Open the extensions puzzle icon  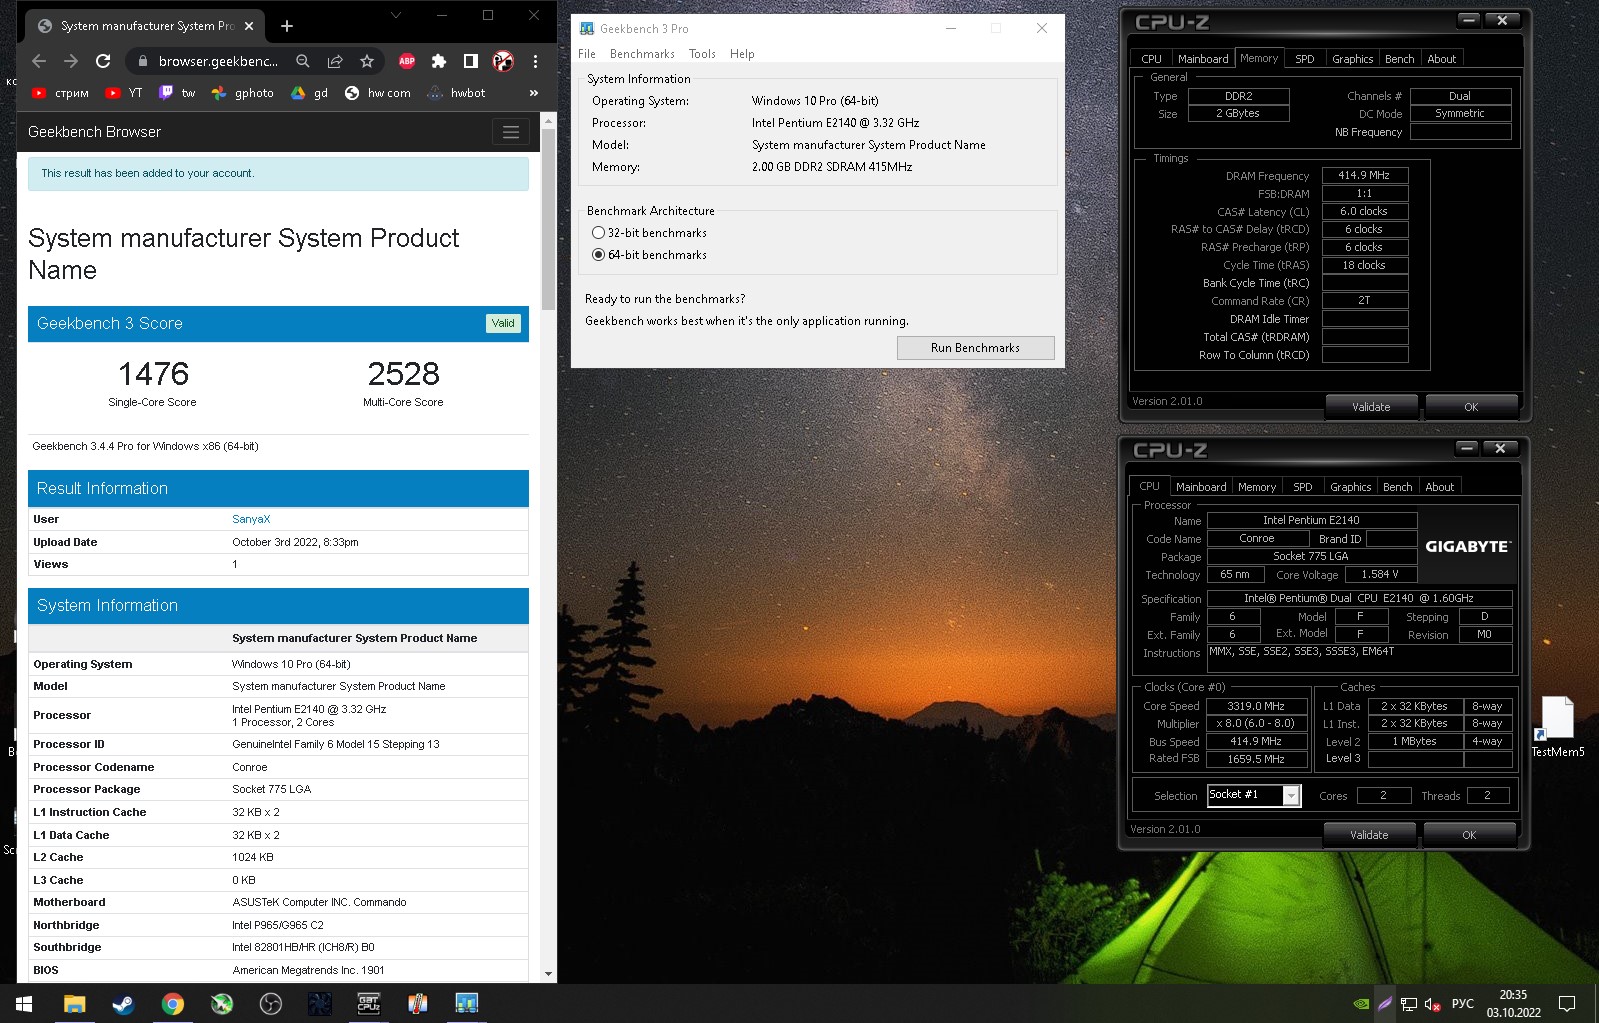439,61
